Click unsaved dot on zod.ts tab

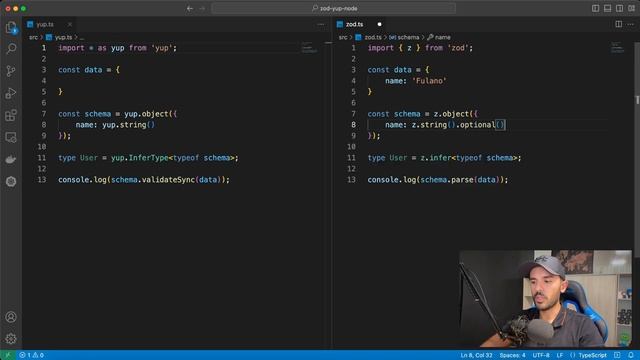pyautogui.click(x=379, y=24)
